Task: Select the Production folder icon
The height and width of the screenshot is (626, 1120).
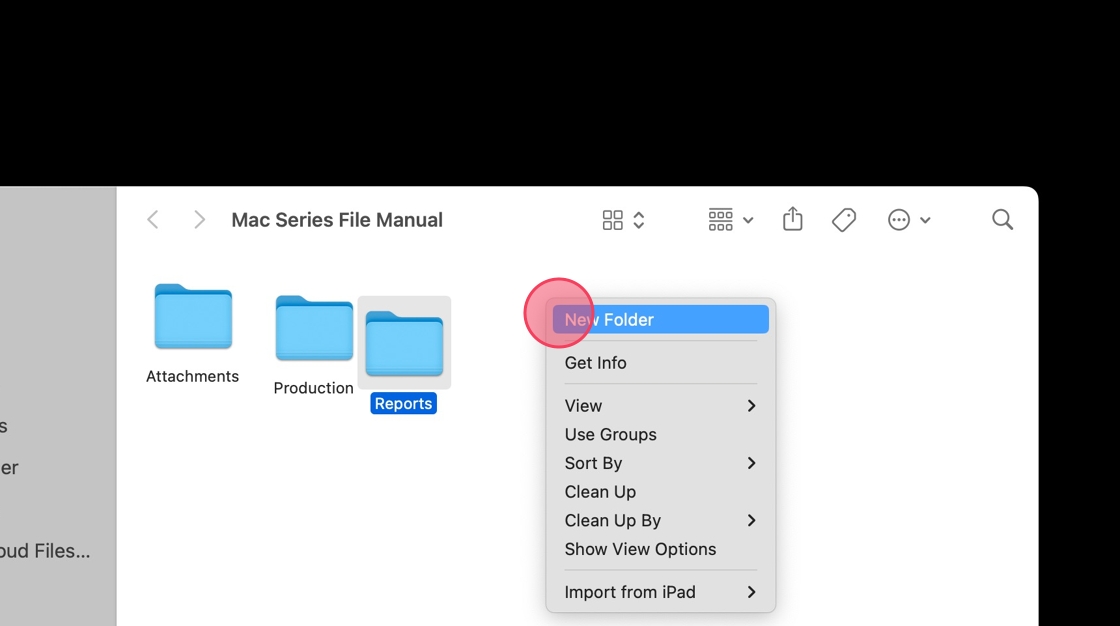Action: click(314, 329)
